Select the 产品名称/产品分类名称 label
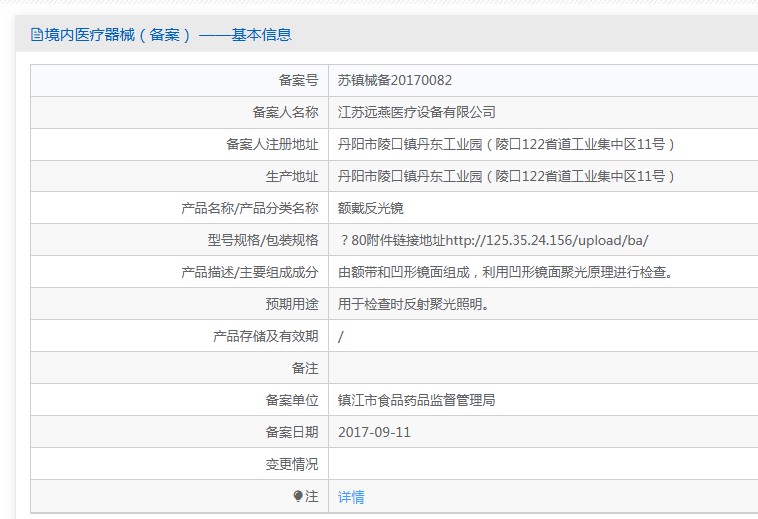 (249, 208)
